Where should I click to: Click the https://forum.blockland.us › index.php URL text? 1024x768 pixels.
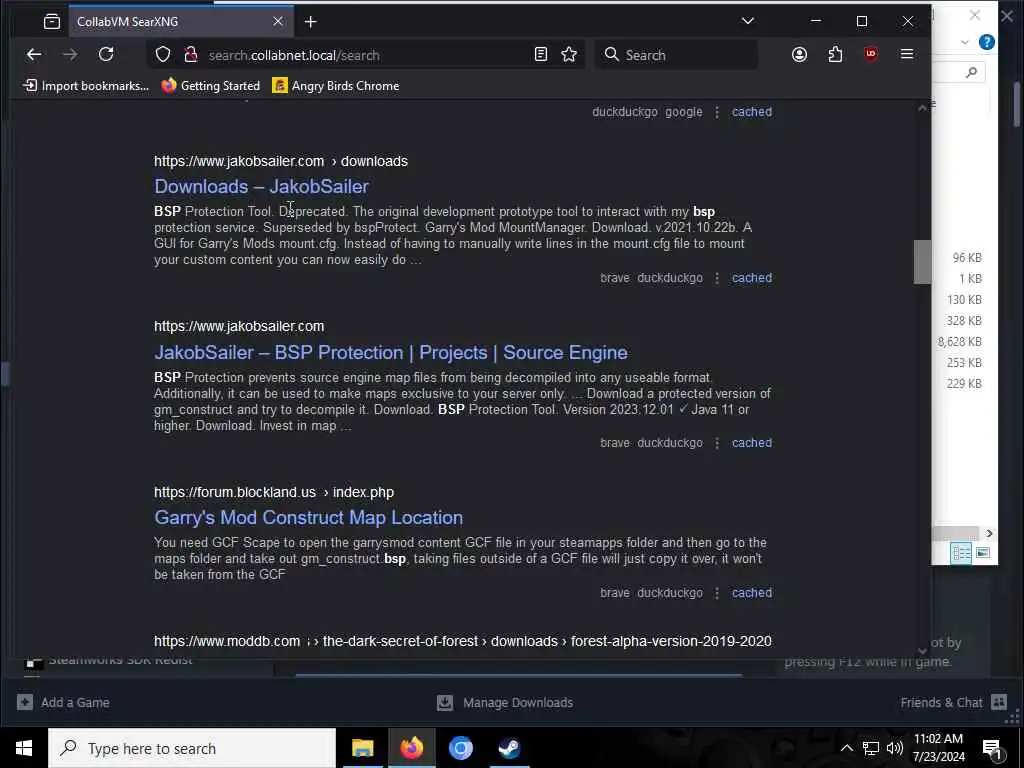[x=274, y=492]
